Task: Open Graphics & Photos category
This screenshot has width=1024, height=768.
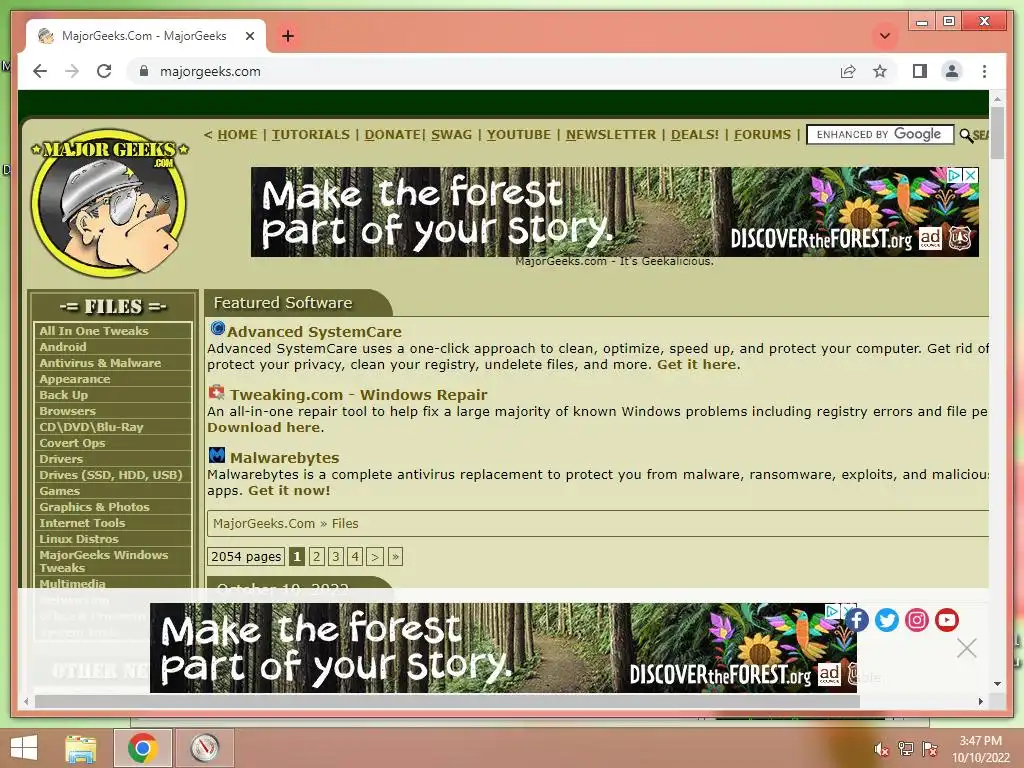Action: pos(94,507)
